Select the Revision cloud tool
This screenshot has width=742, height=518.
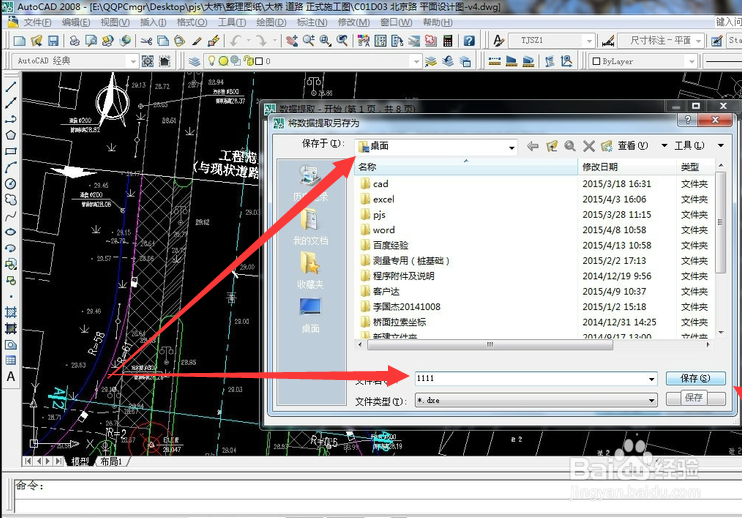tap(10, 200)
